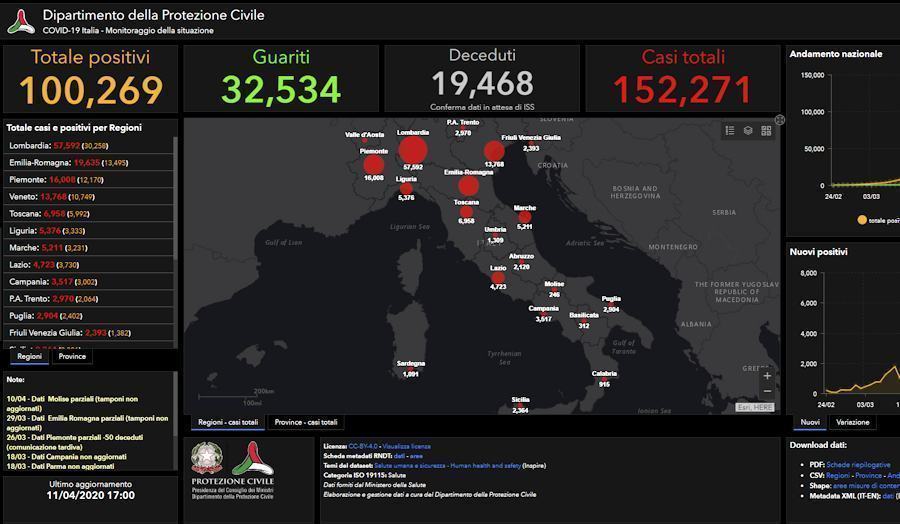Zoom out on the map
Viewport: 900px width, 524px height.
(767, 391)
